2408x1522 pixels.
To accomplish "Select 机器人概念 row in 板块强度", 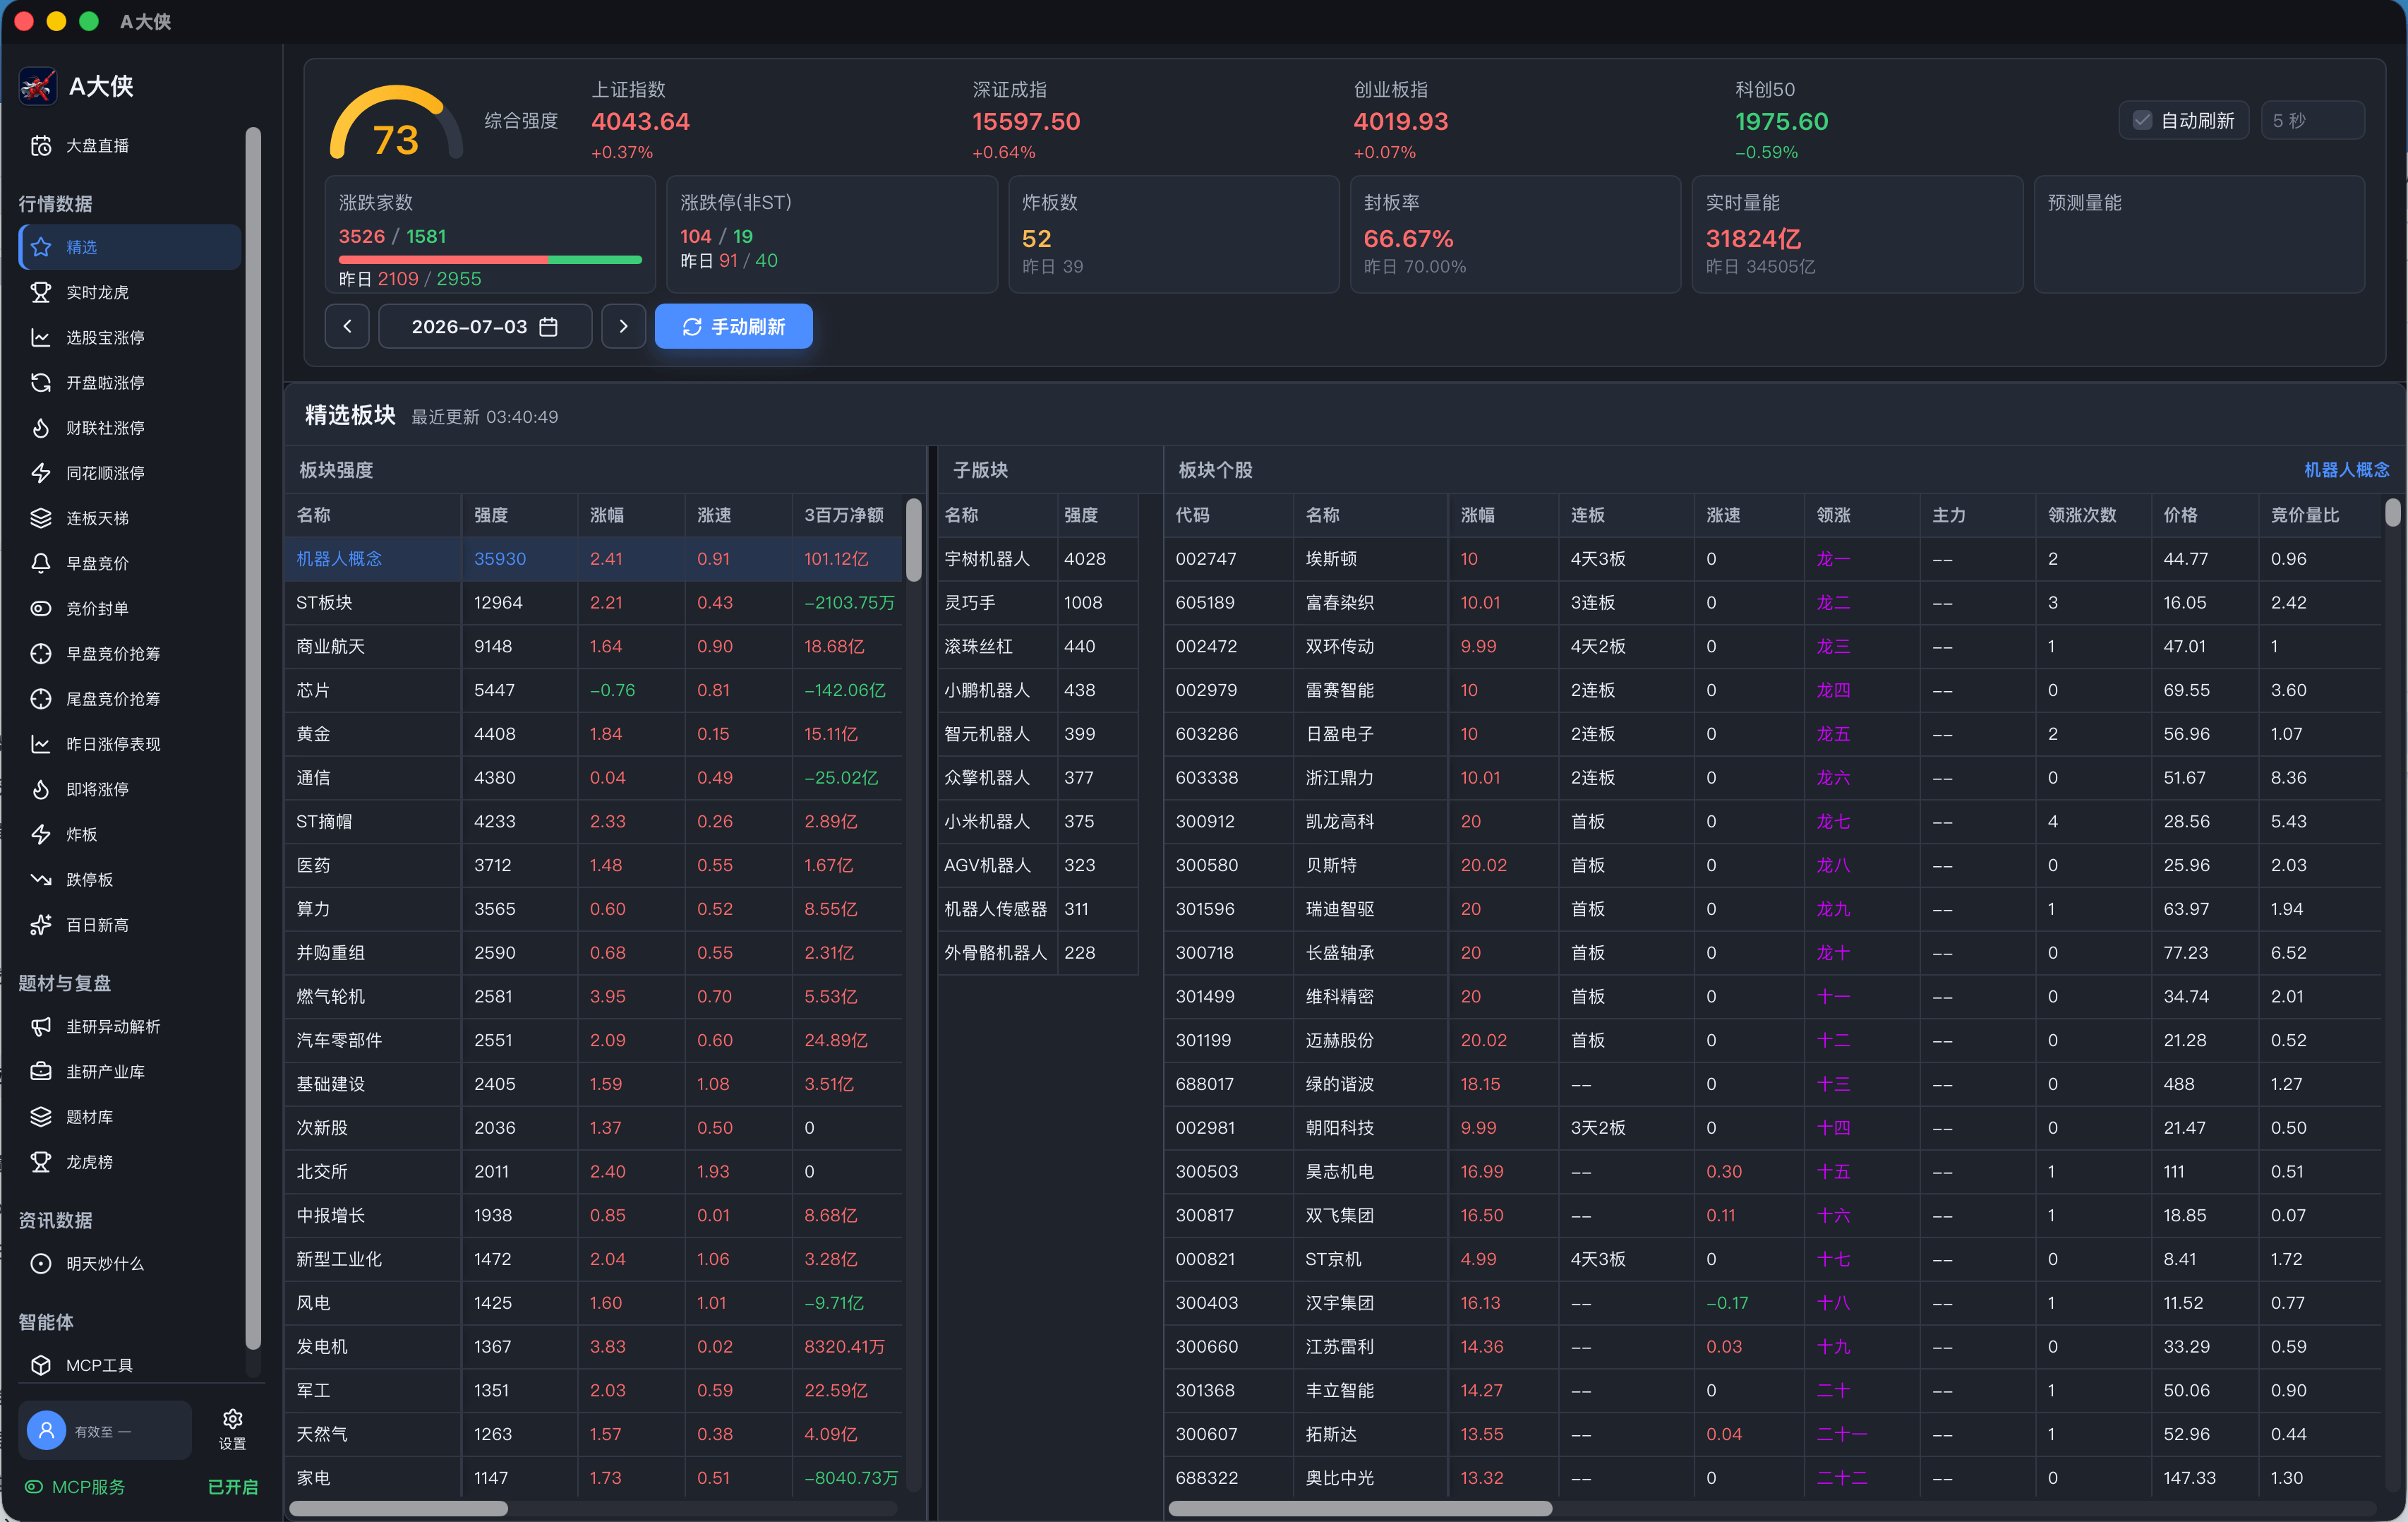I will tap(594, 559).
